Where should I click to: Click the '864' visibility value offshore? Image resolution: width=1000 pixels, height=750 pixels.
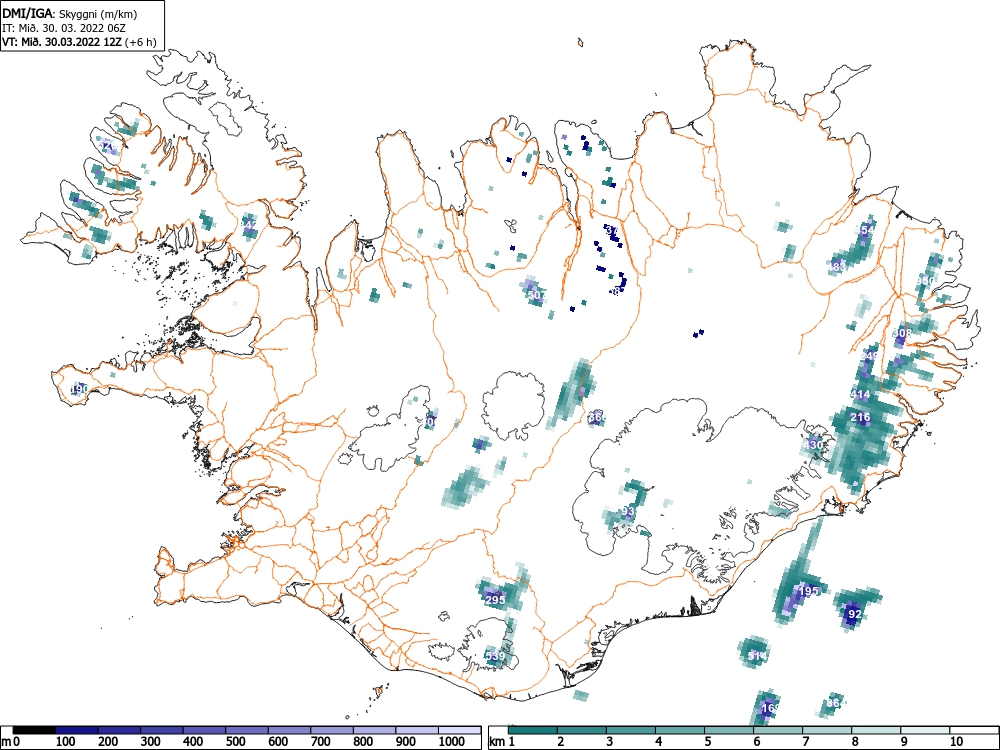coord(835,703)
